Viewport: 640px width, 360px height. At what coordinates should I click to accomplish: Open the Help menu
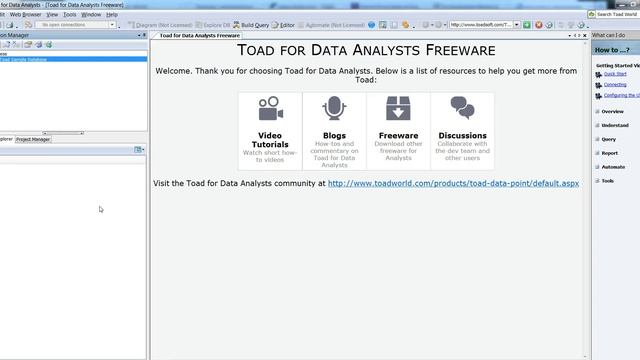[x=112, y=14]
